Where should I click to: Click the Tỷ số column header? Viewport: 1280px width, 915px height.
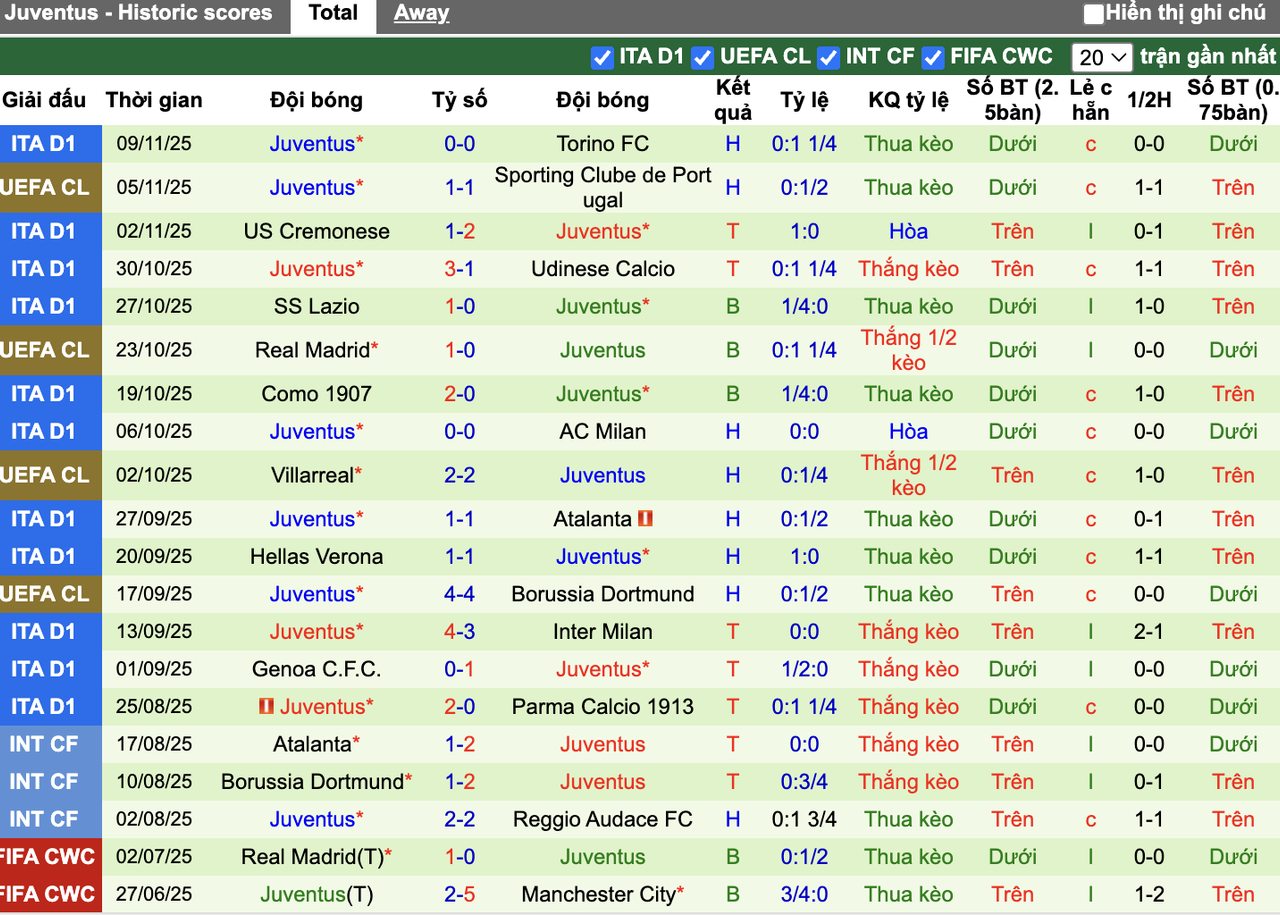pyautogui.click(x=460, y=100)
